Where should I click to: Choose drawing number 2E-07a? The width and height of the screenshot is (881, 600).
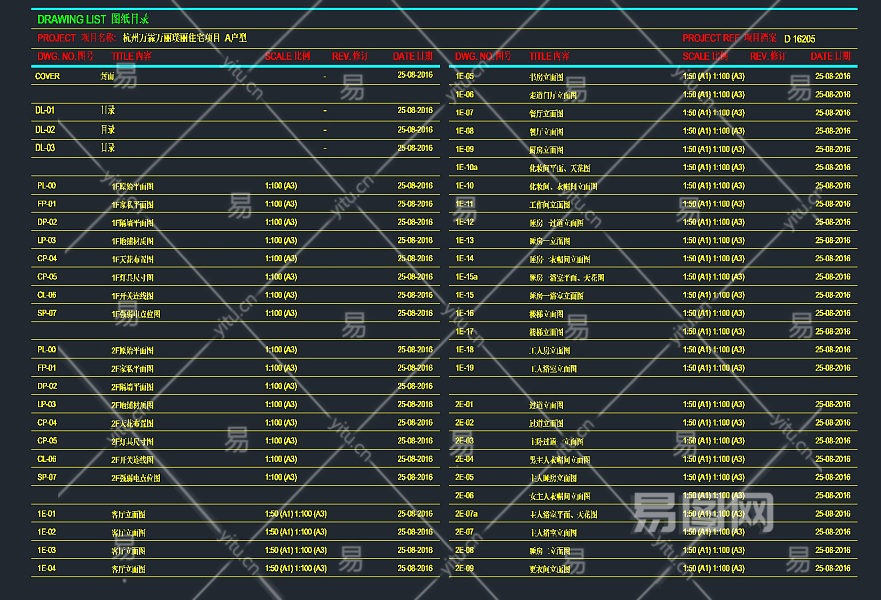click(x=466, y=514)
